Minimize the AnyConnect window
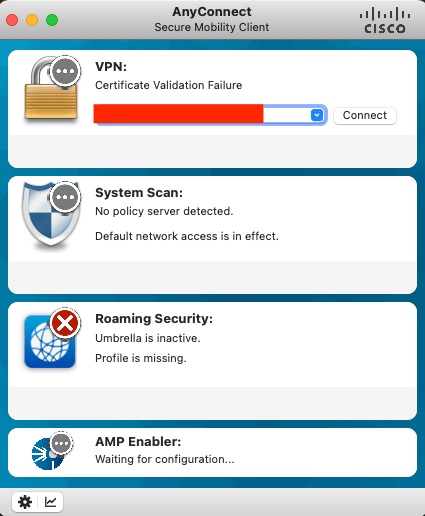The width and height of the screenshot is (425, 516). (32, 20)
